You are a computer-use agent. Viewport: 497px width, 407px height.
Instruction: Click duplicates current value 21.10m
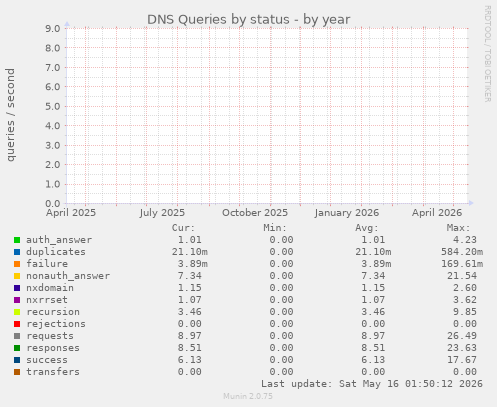[x=190, y=252]
